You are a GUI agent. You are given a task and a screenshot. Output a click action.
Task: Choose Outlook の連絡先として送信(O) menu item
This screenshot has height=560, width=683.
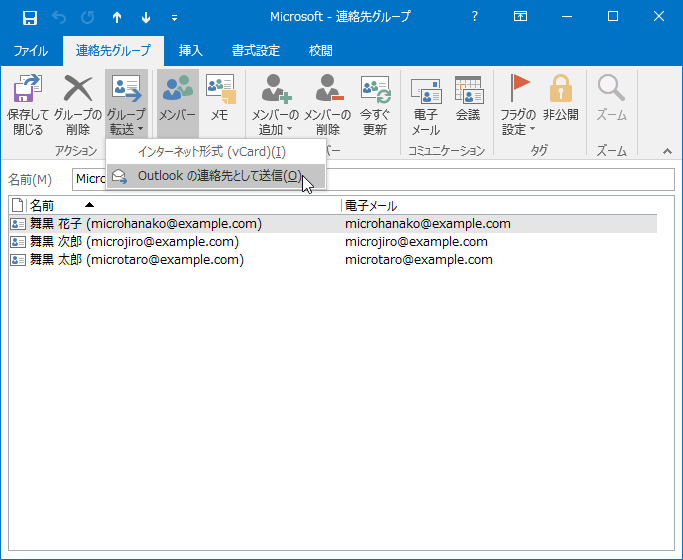click(x=216, y=176)
